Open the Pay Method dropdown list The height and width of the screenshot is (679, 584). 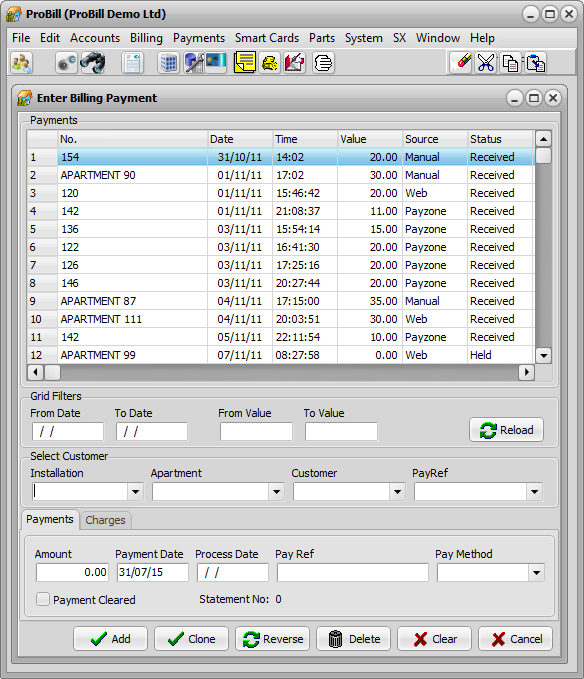click(536, 572)
